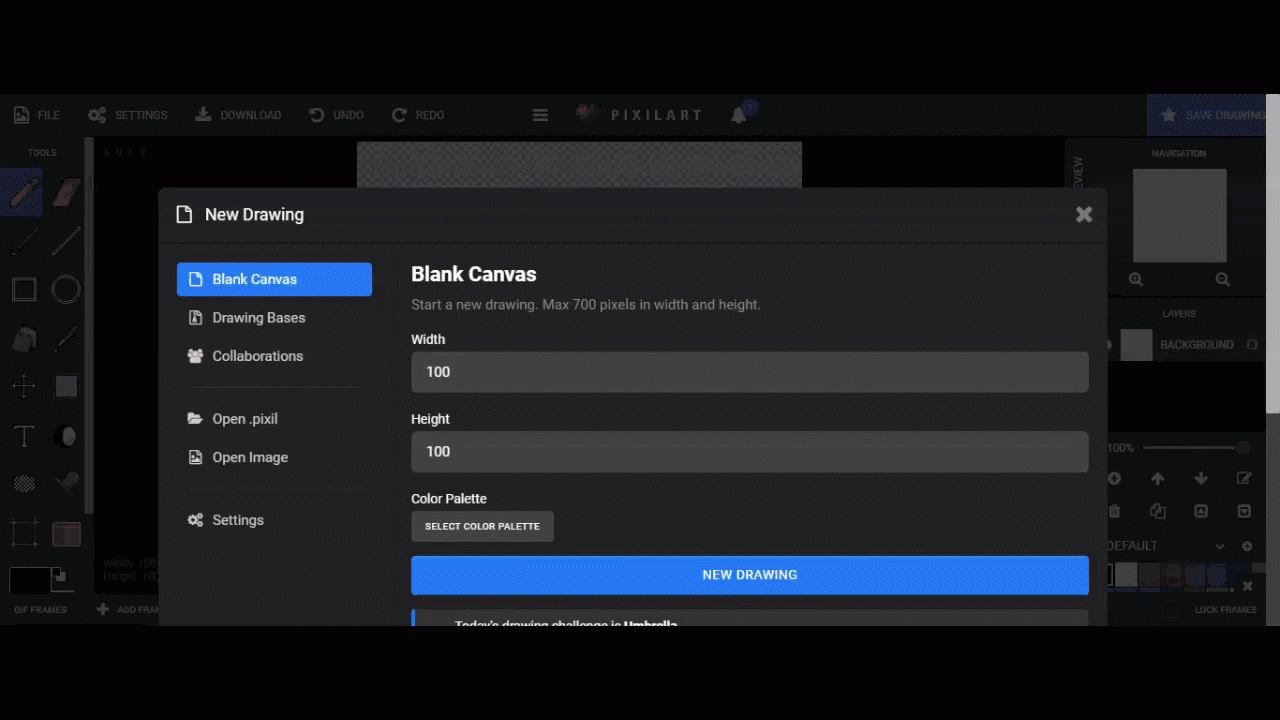Select the Background layer thumbnail
1280x720 pixels.
(x=1136, y=345)
